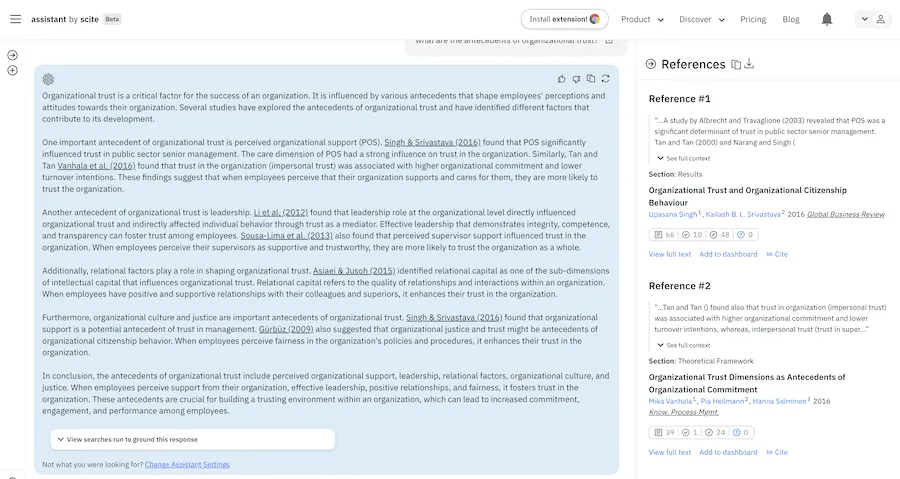
Task: Click contrasting count 0 in Reference #1
Action: tap(745, 235)
